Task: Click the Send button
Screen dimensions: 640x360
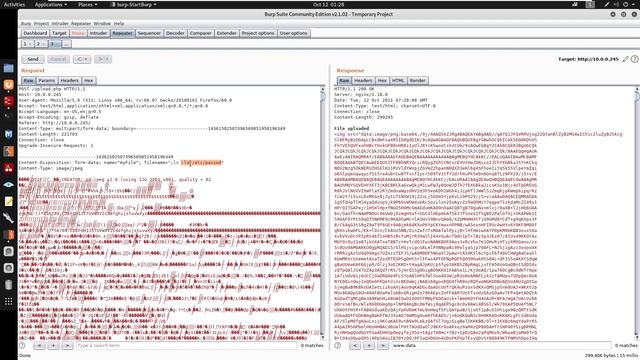Action: pos(33,59)
